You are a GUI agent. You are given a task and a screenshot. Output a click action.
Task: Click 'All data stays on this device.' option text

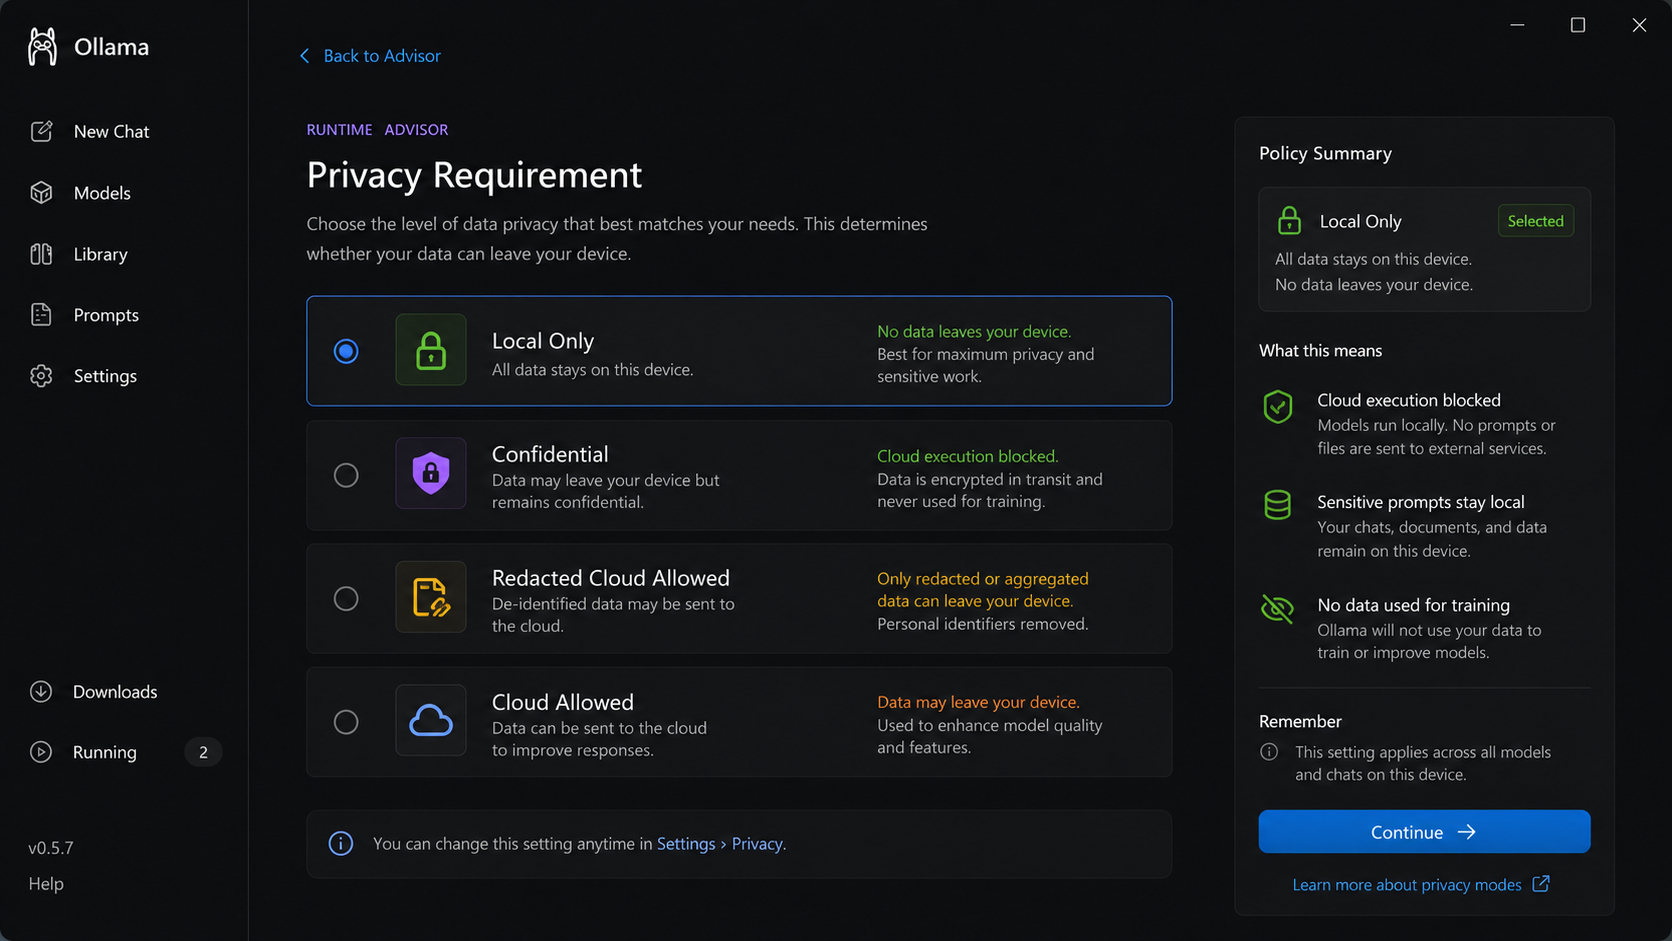(593, 370)
